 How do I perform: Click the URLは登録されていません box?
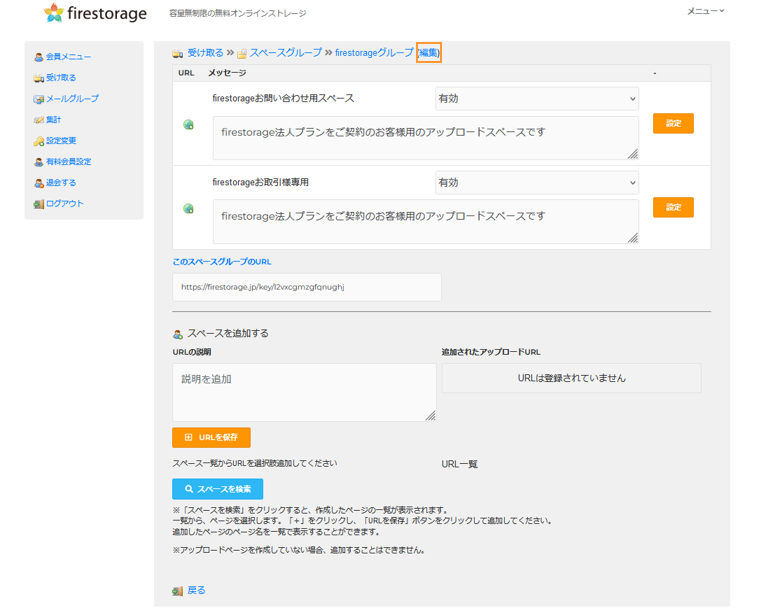[x=572, y=378]
